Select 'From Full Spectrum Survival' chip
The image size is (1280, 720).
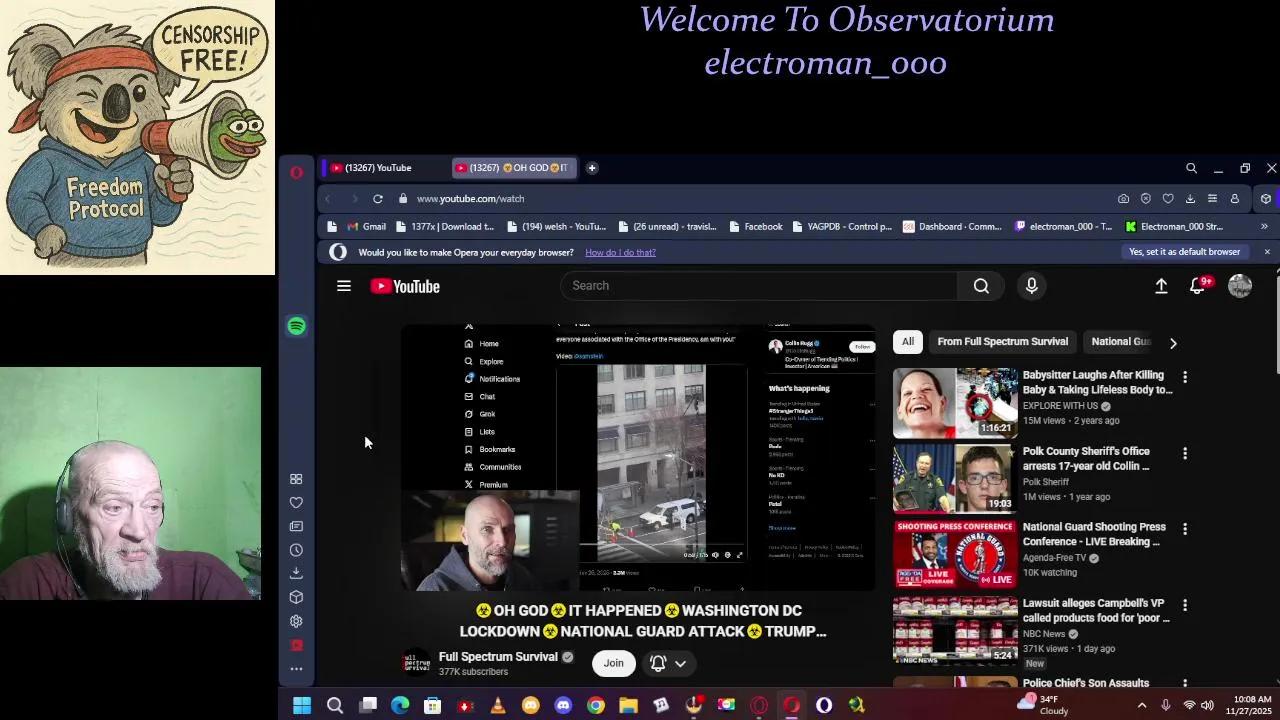[1003, 342]
